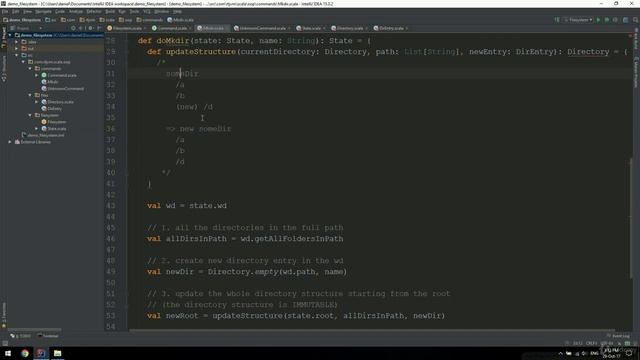Open the TODO tool window button
Screen dimensions: 640x360
click(x=20, y=336)
